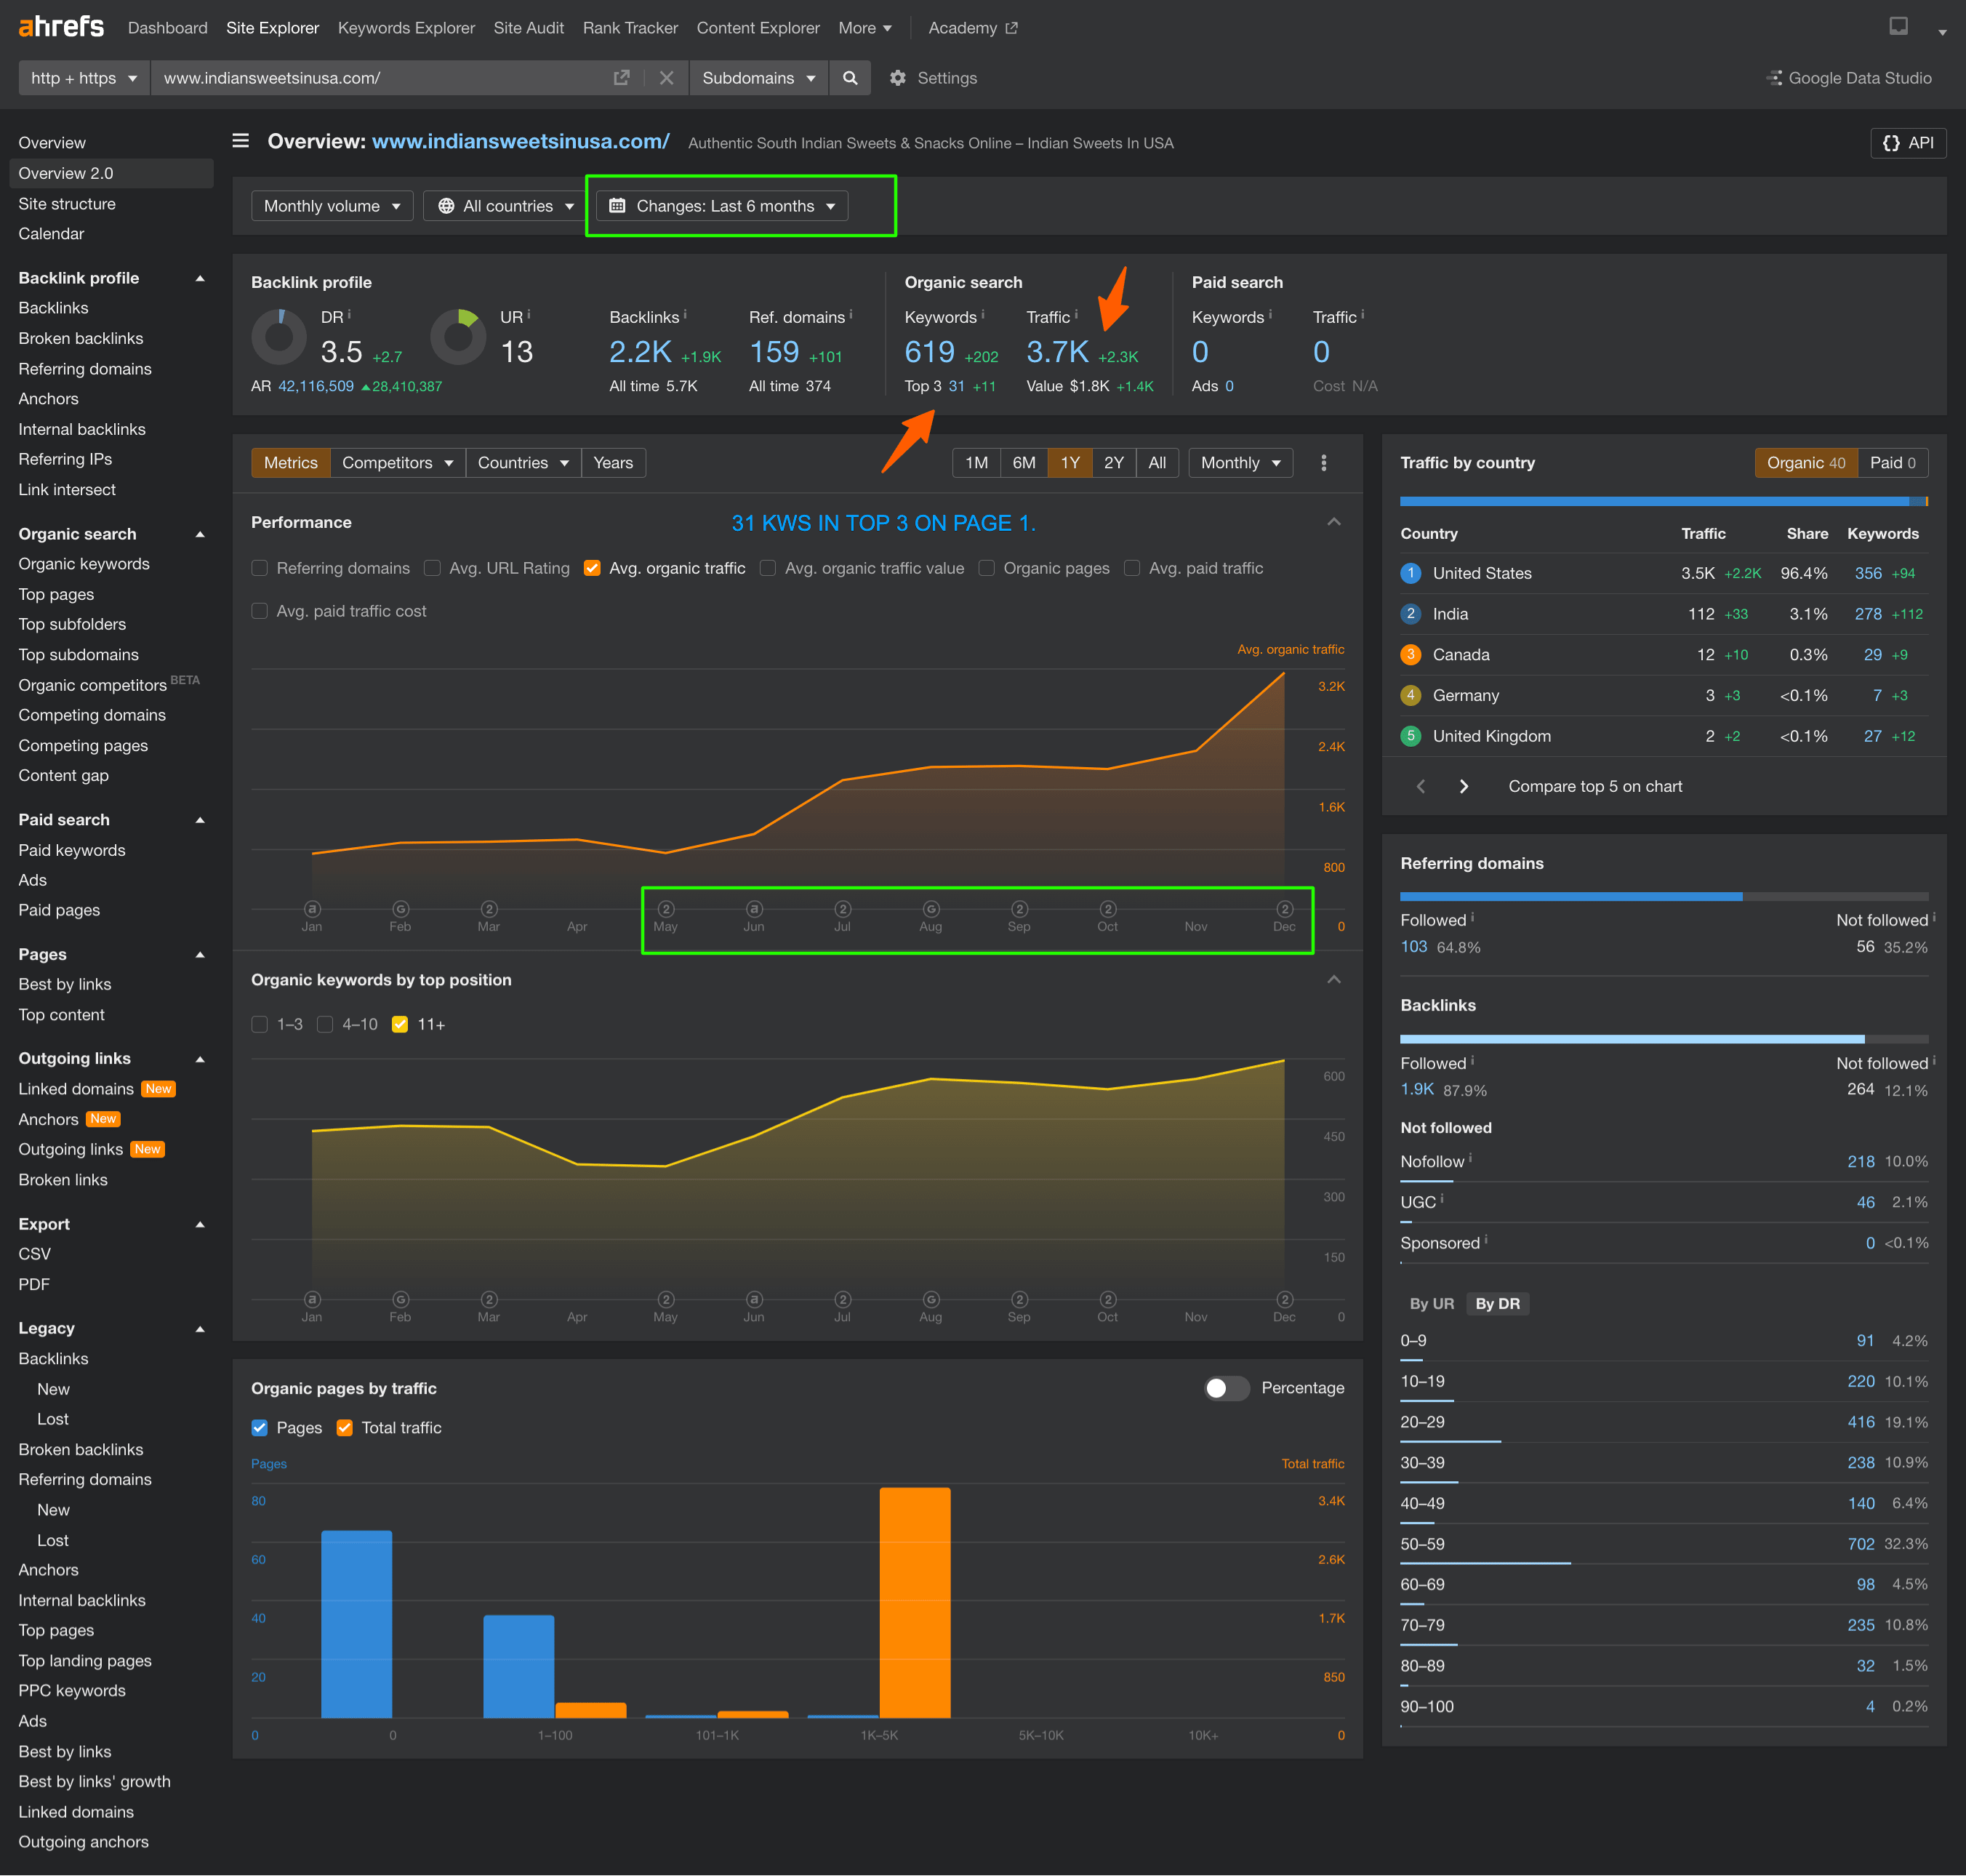Open Settings gear icon
The image size is (1966, 1876).
coord(898,78)
